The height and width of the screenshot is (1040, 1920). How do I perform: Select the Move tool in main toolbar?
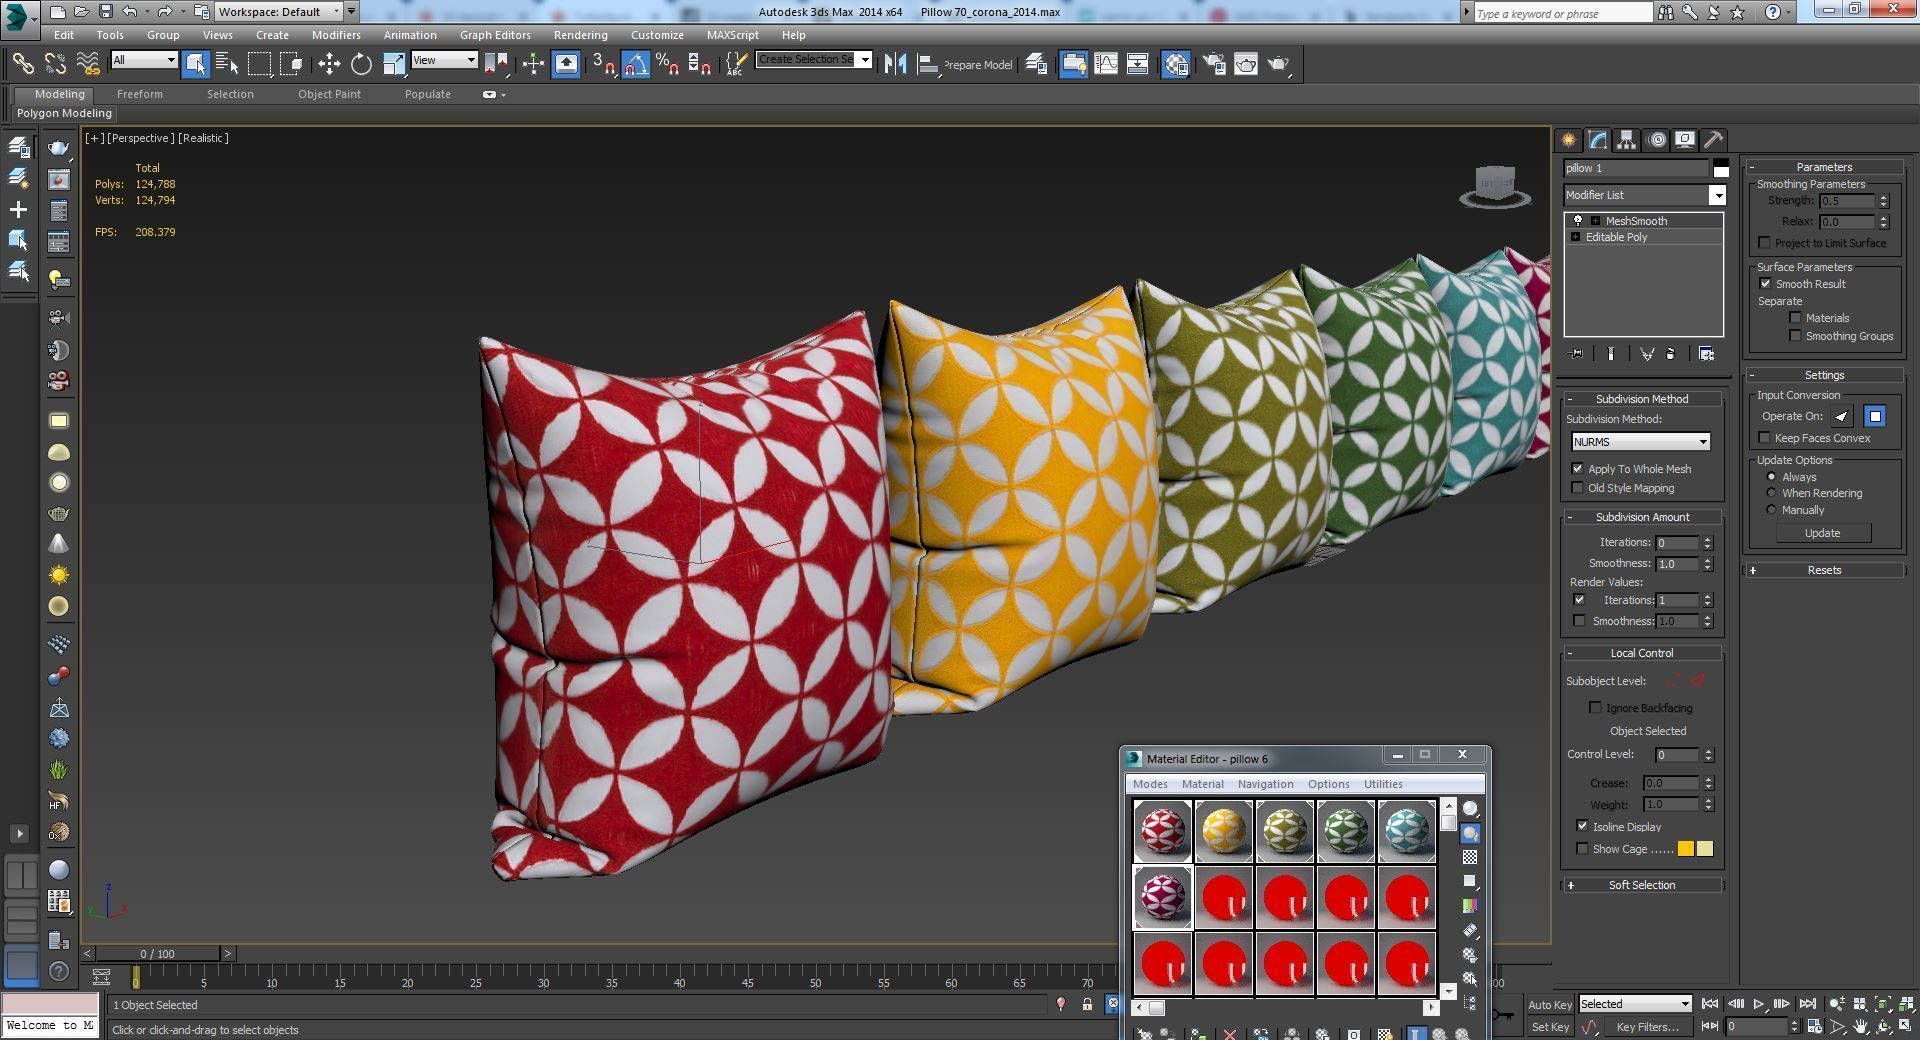pyautogui.click(x=329, y=64)
